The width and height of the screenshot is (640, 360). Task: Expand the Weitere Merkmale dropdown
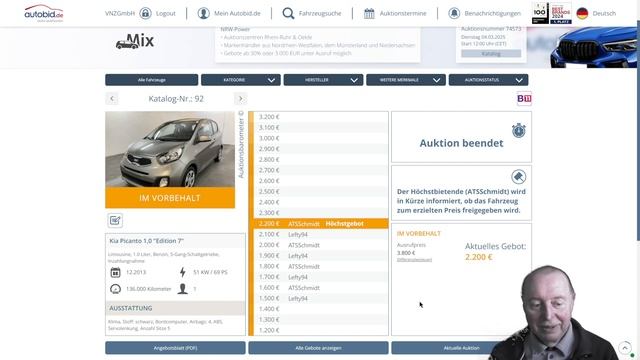pos(406,80)
